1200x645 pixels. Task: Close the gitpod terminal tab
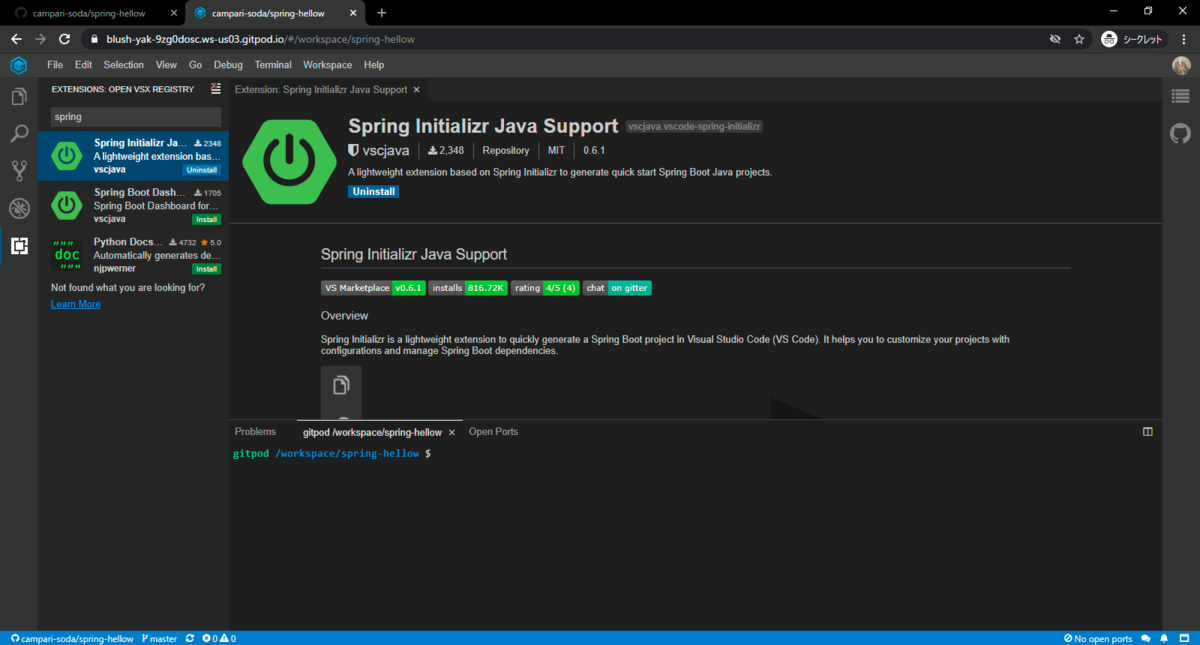click(452, 433)
